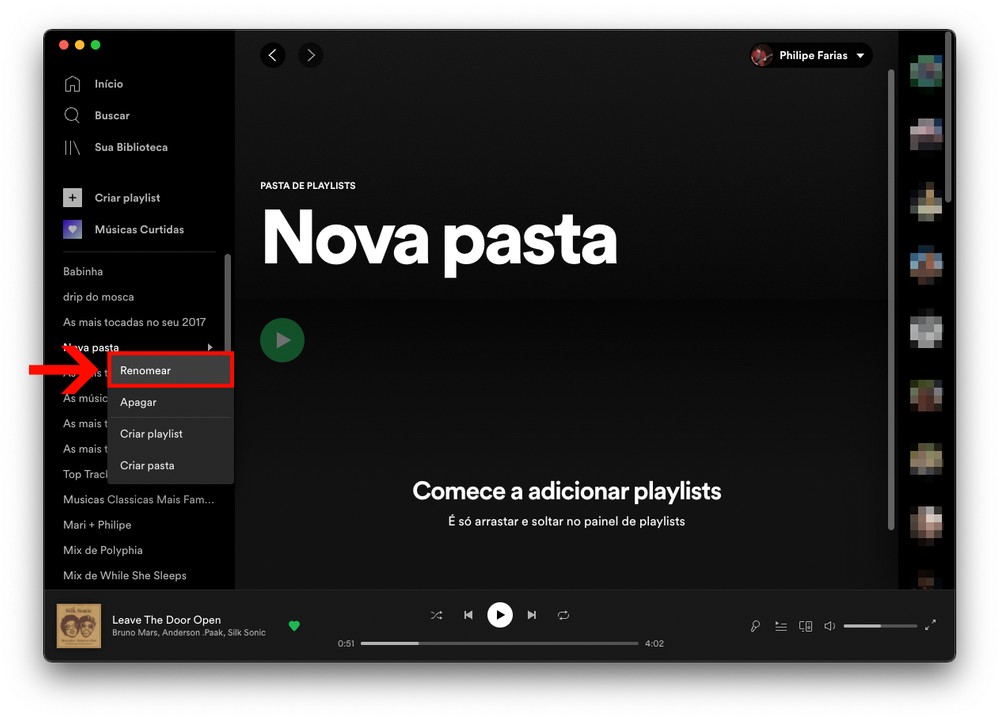Open the play queue icon
The height and width of the screenshot is (721, 1000).
pos(781,626)
